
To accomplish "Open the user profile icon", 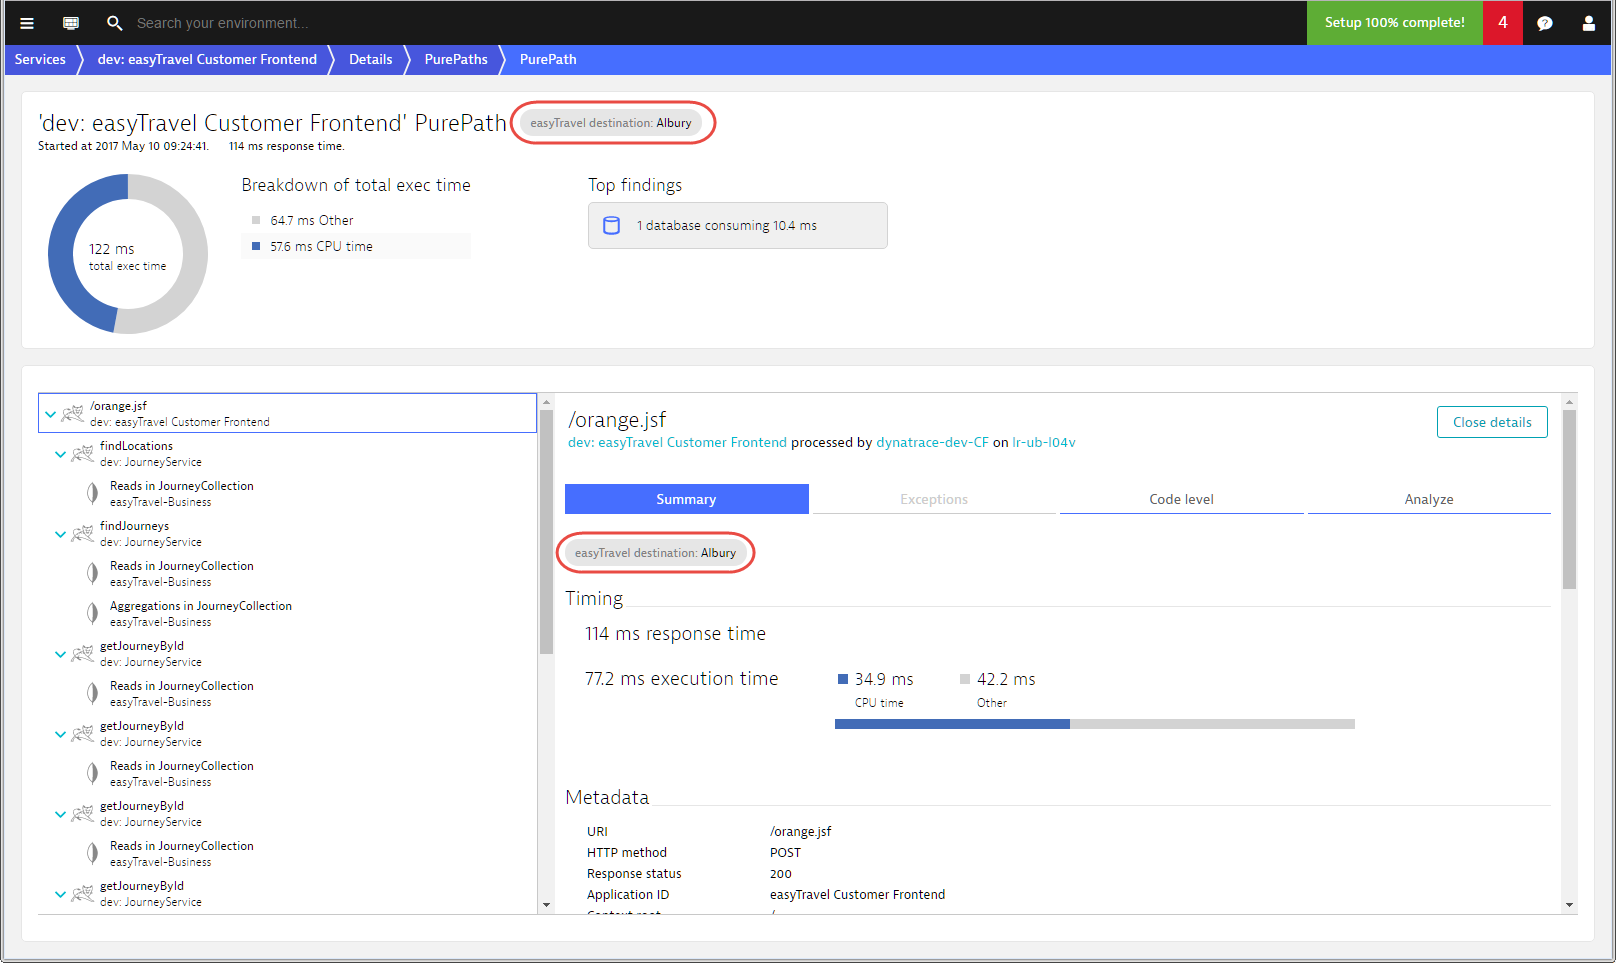I will point(1589,23).
